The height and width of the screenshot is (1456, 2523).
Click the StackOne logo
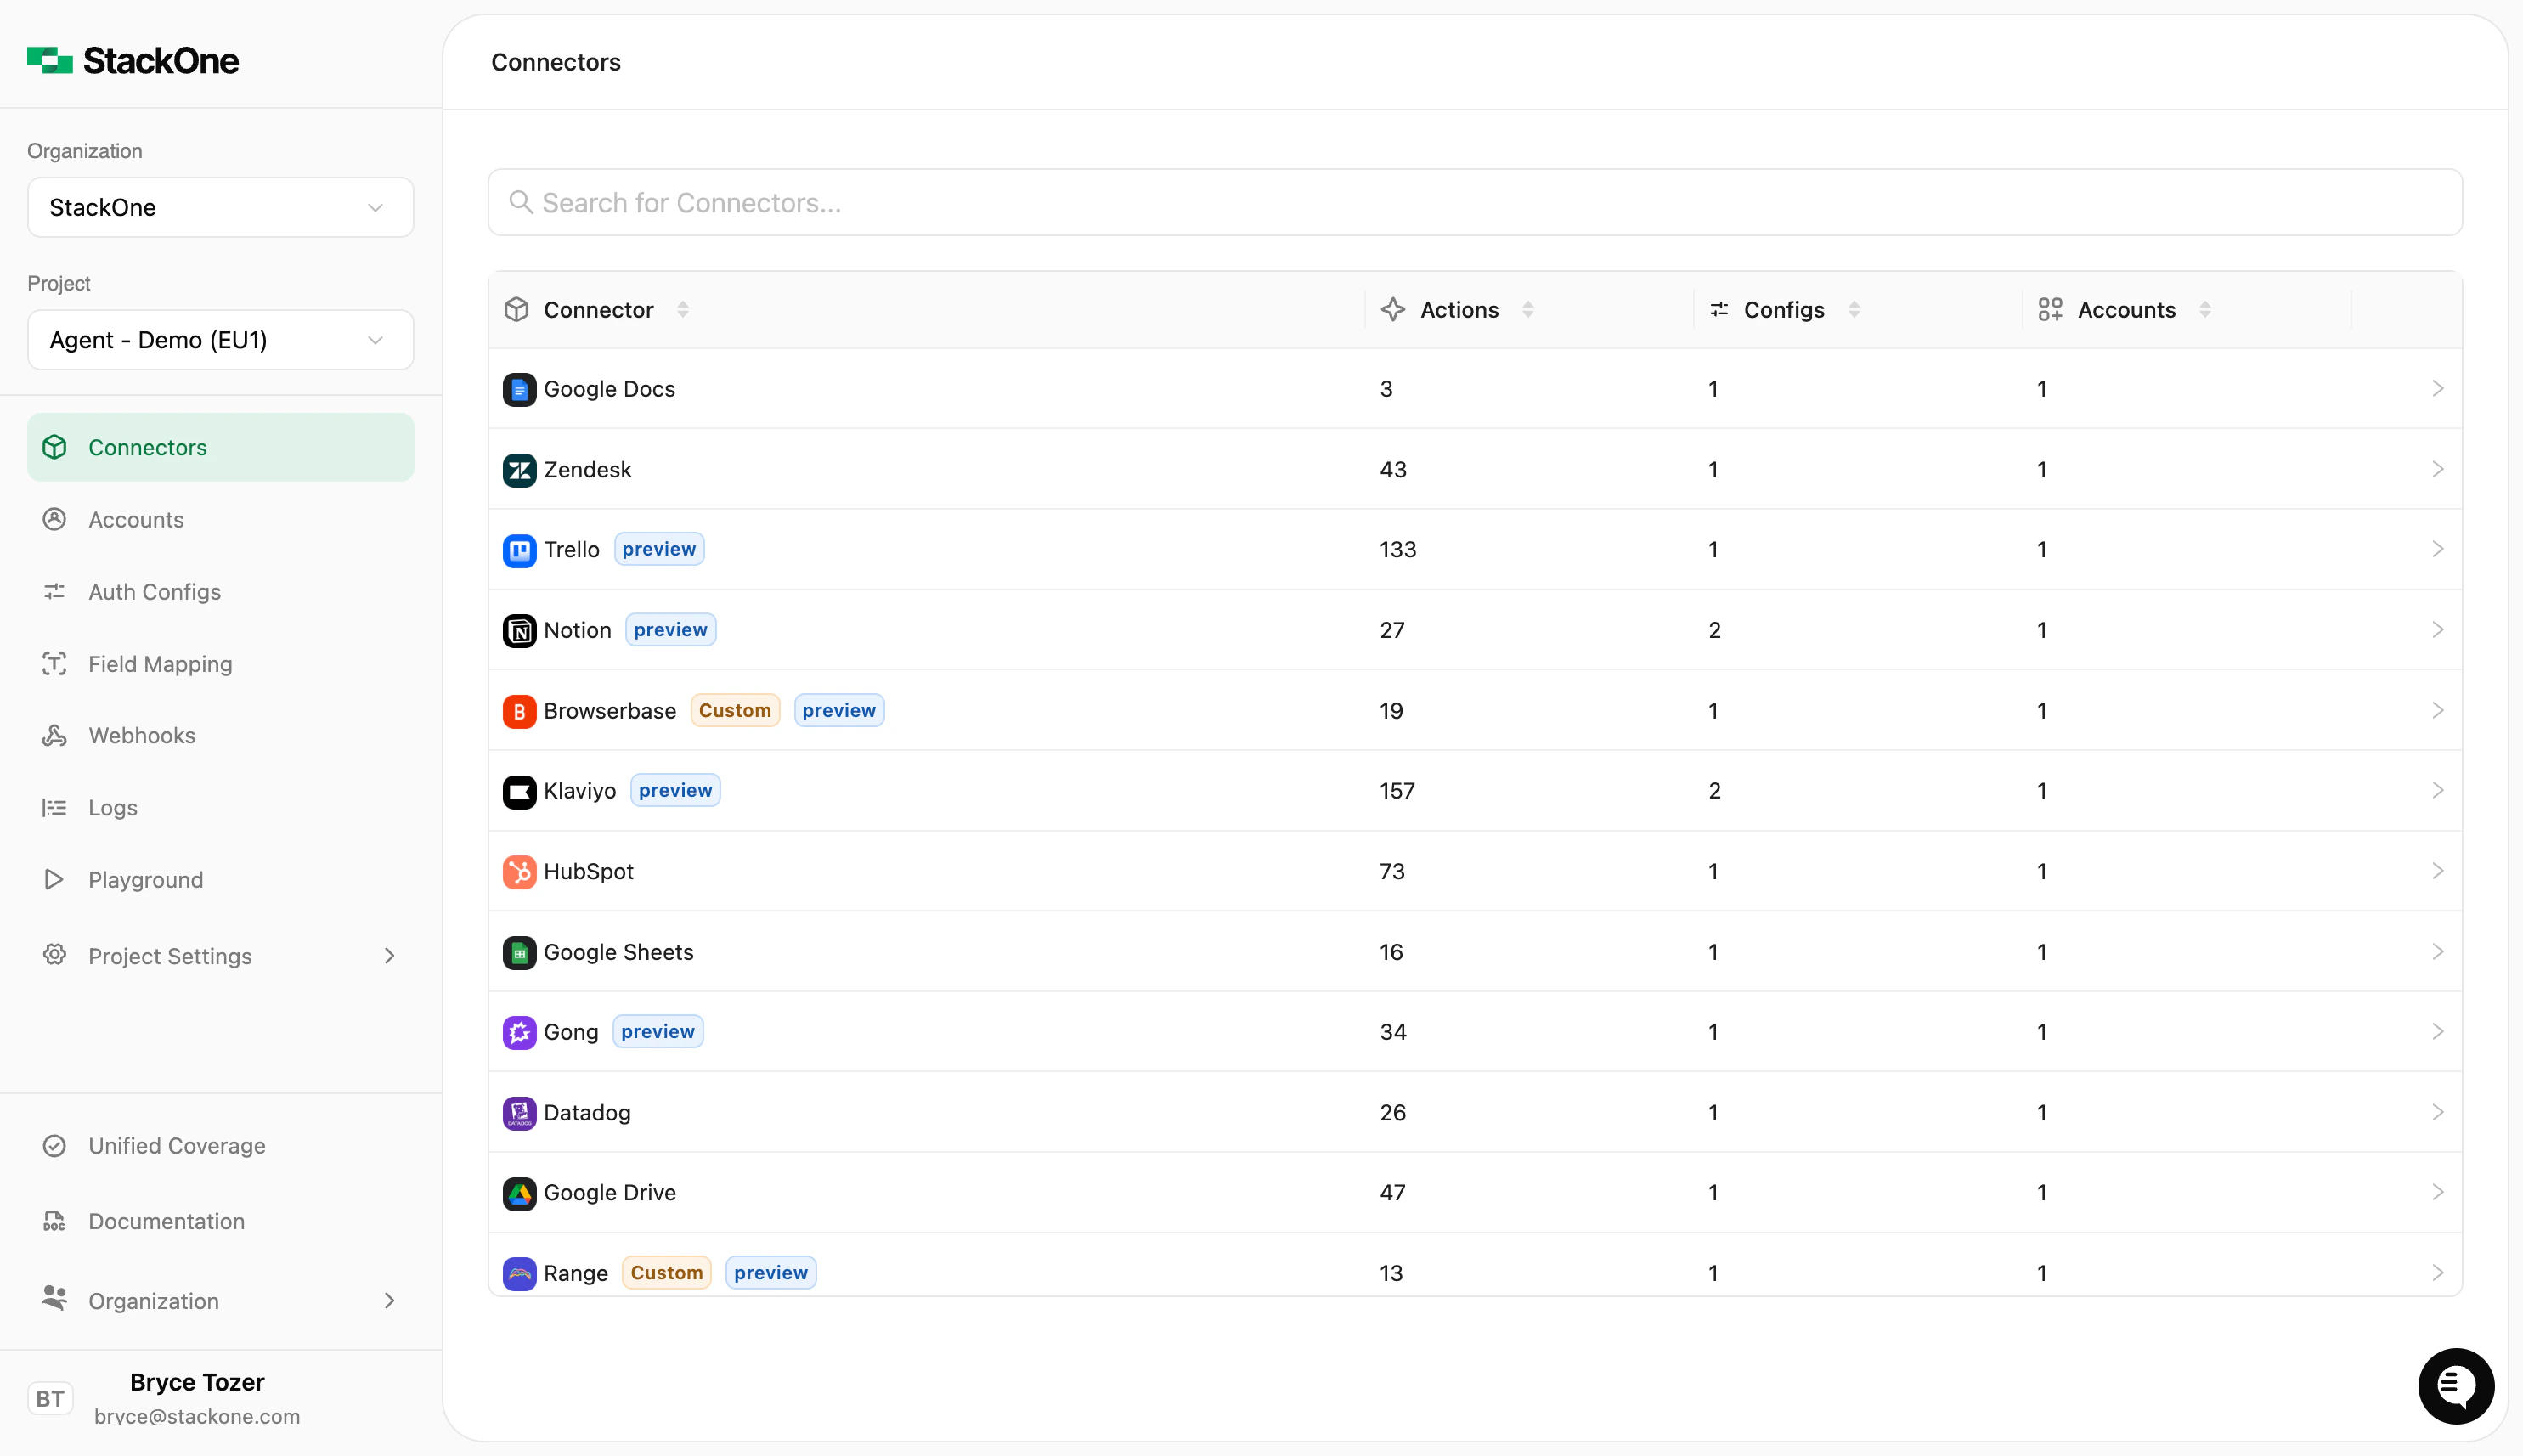point(133,60)
